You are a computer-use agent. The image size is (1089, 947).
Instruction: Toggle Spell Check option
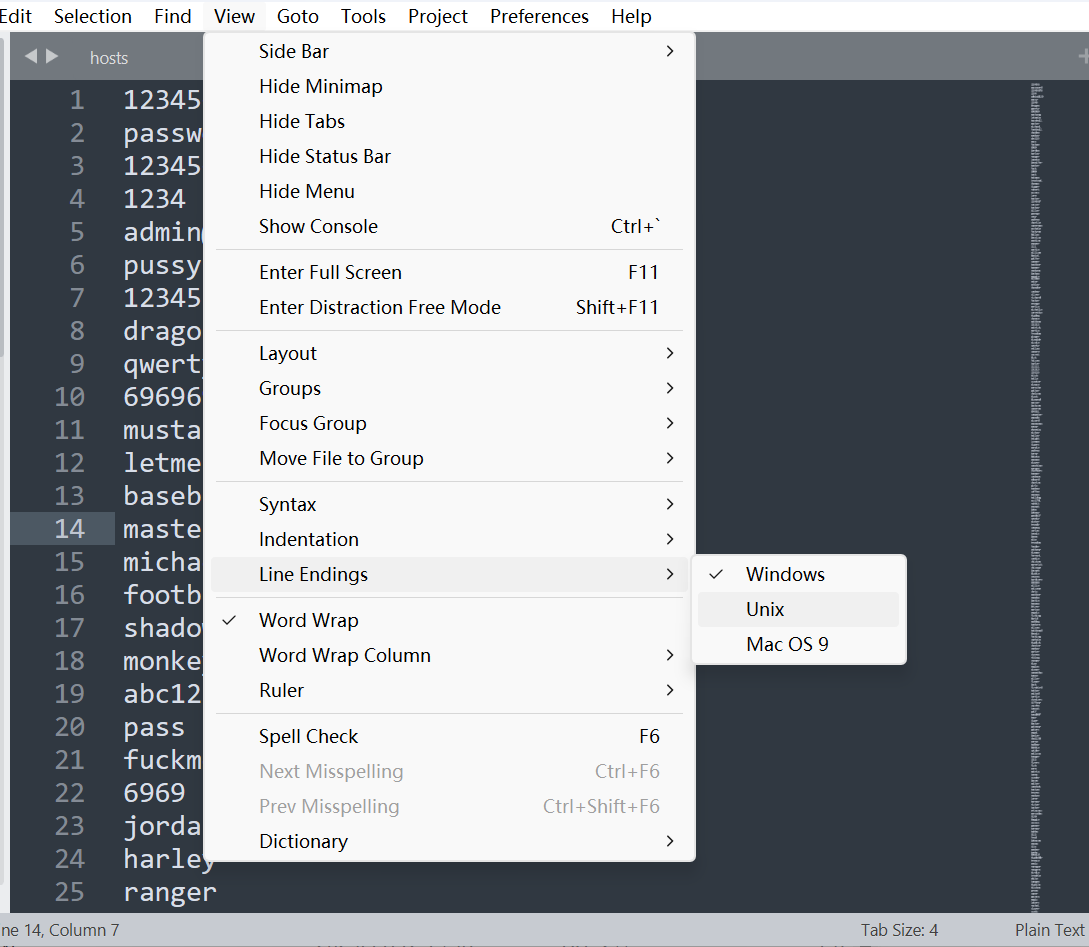tap(449, 736)
